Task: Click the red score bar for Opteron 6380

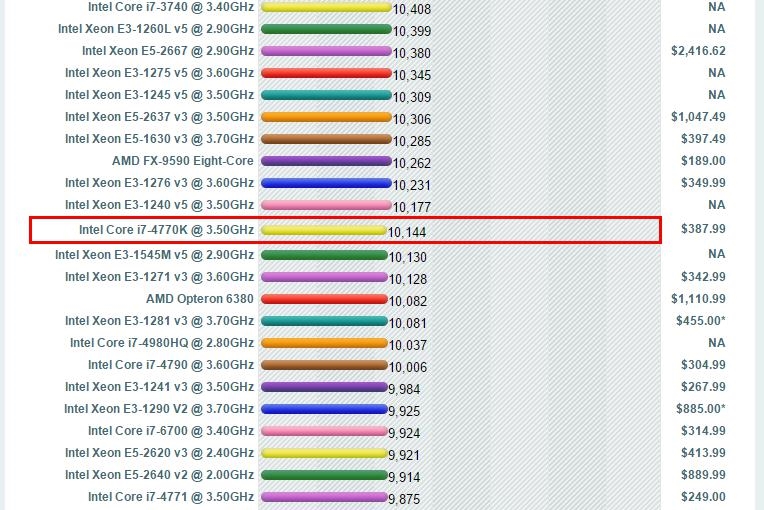Action: click(x=324, y=299)
